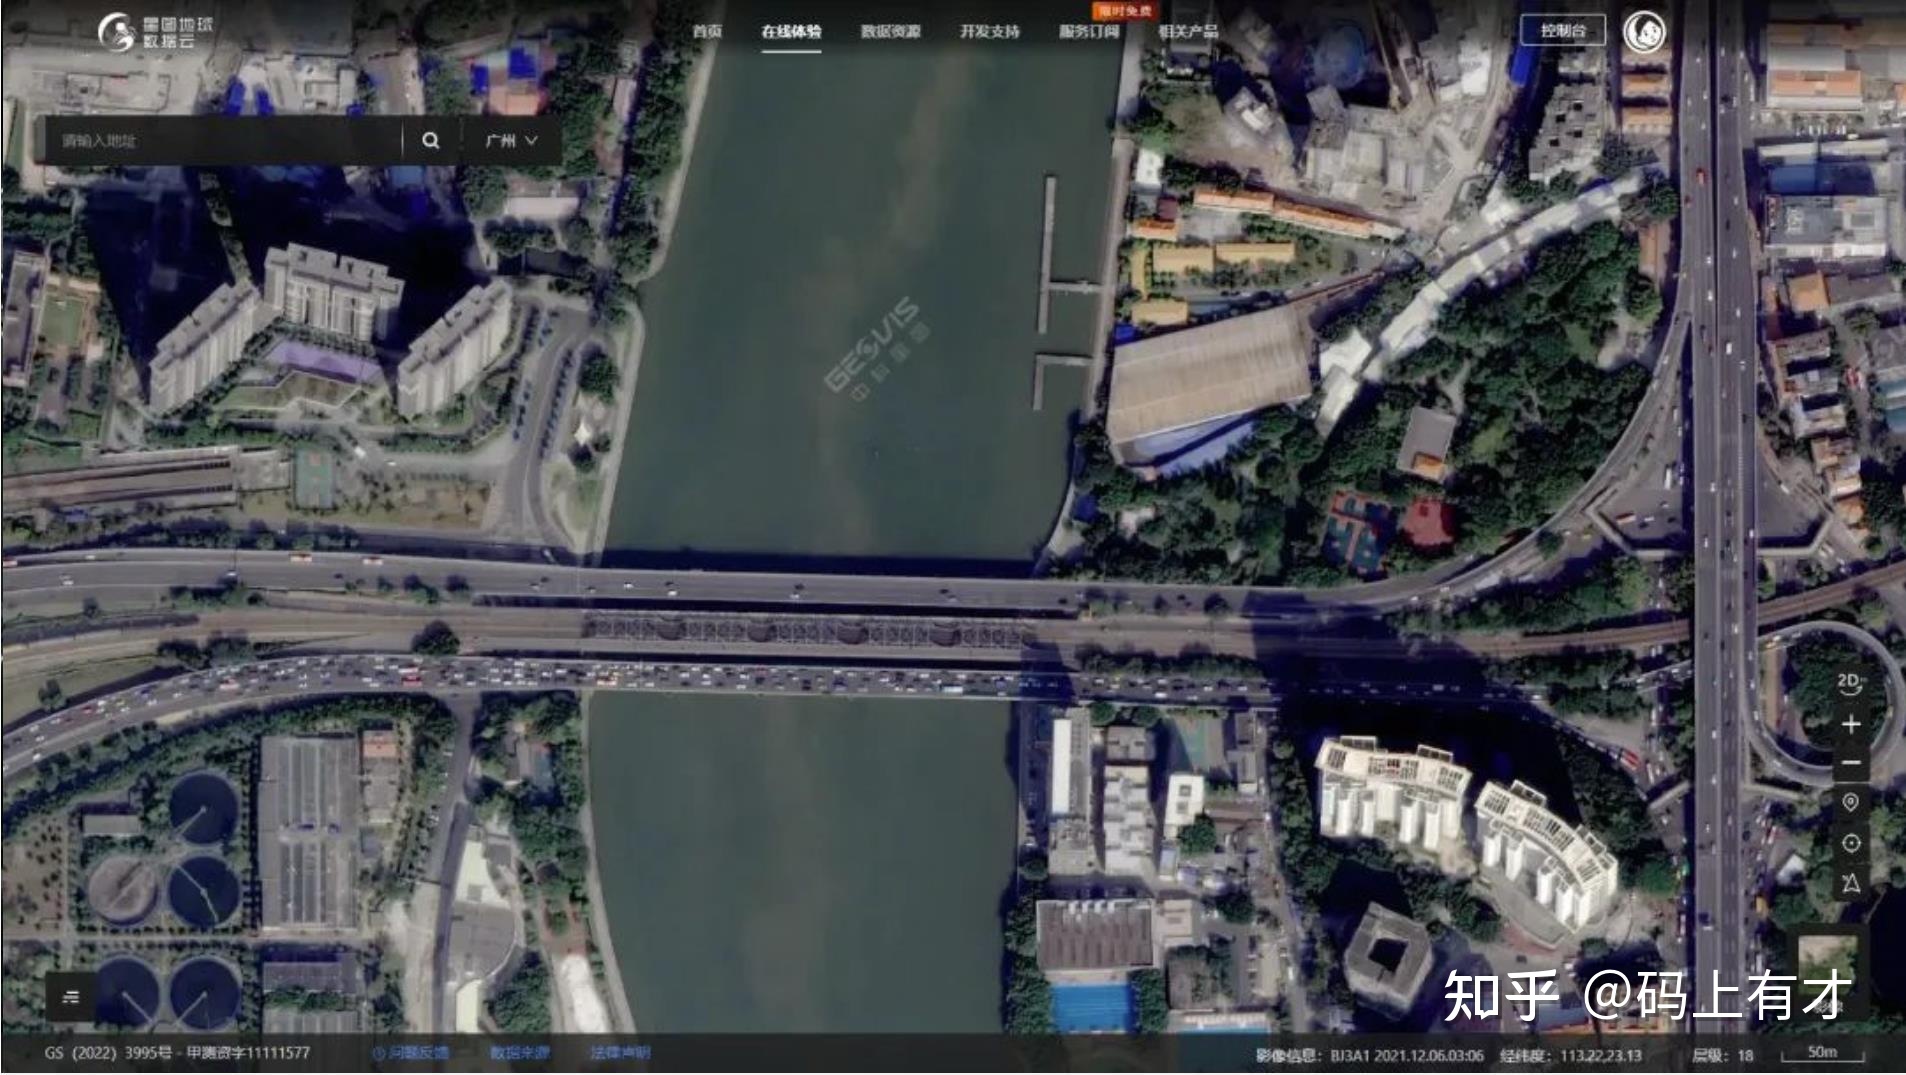Open the user avatar profile icon
The image size is (1906, 1075).
(x=1643, y=32)
